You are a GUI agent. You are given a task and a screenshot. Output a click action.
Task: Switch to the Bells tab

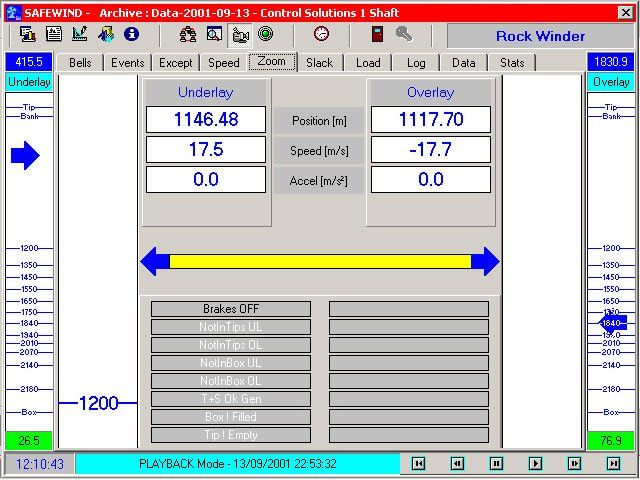click(80, 63)
